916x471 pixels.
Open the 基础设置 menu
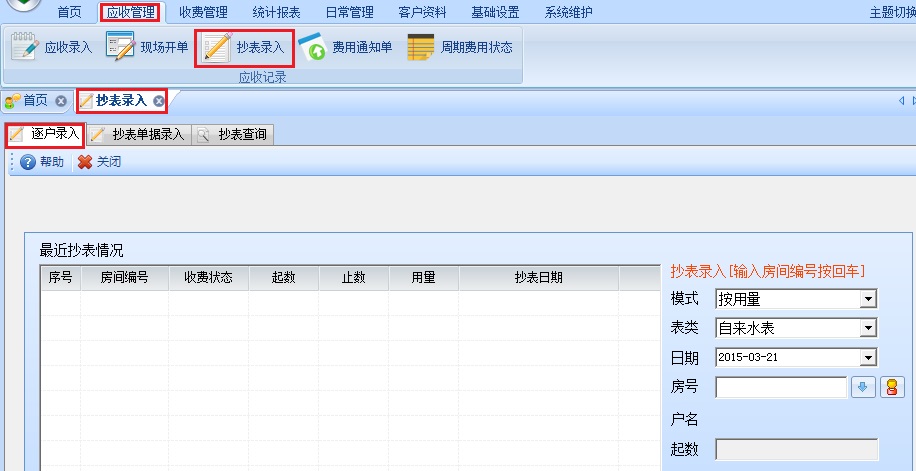(x=495, y=12)
